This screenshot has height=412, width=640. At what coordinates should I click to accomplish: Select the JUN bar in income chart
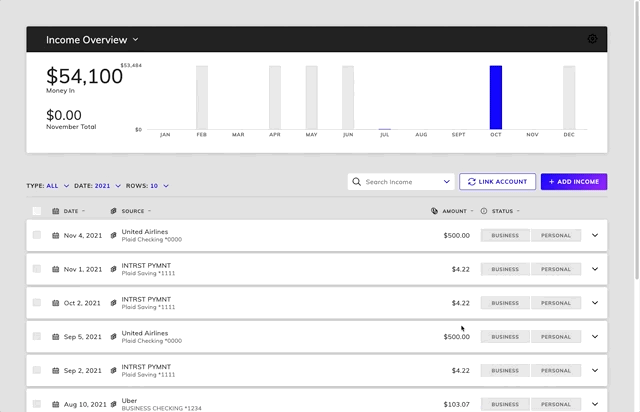(x=348, y=97)
